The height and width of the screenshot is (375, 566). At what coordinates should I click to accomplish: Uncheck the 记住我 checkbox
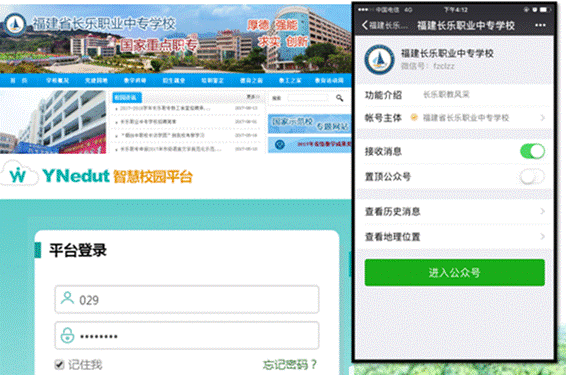[60, 364]
